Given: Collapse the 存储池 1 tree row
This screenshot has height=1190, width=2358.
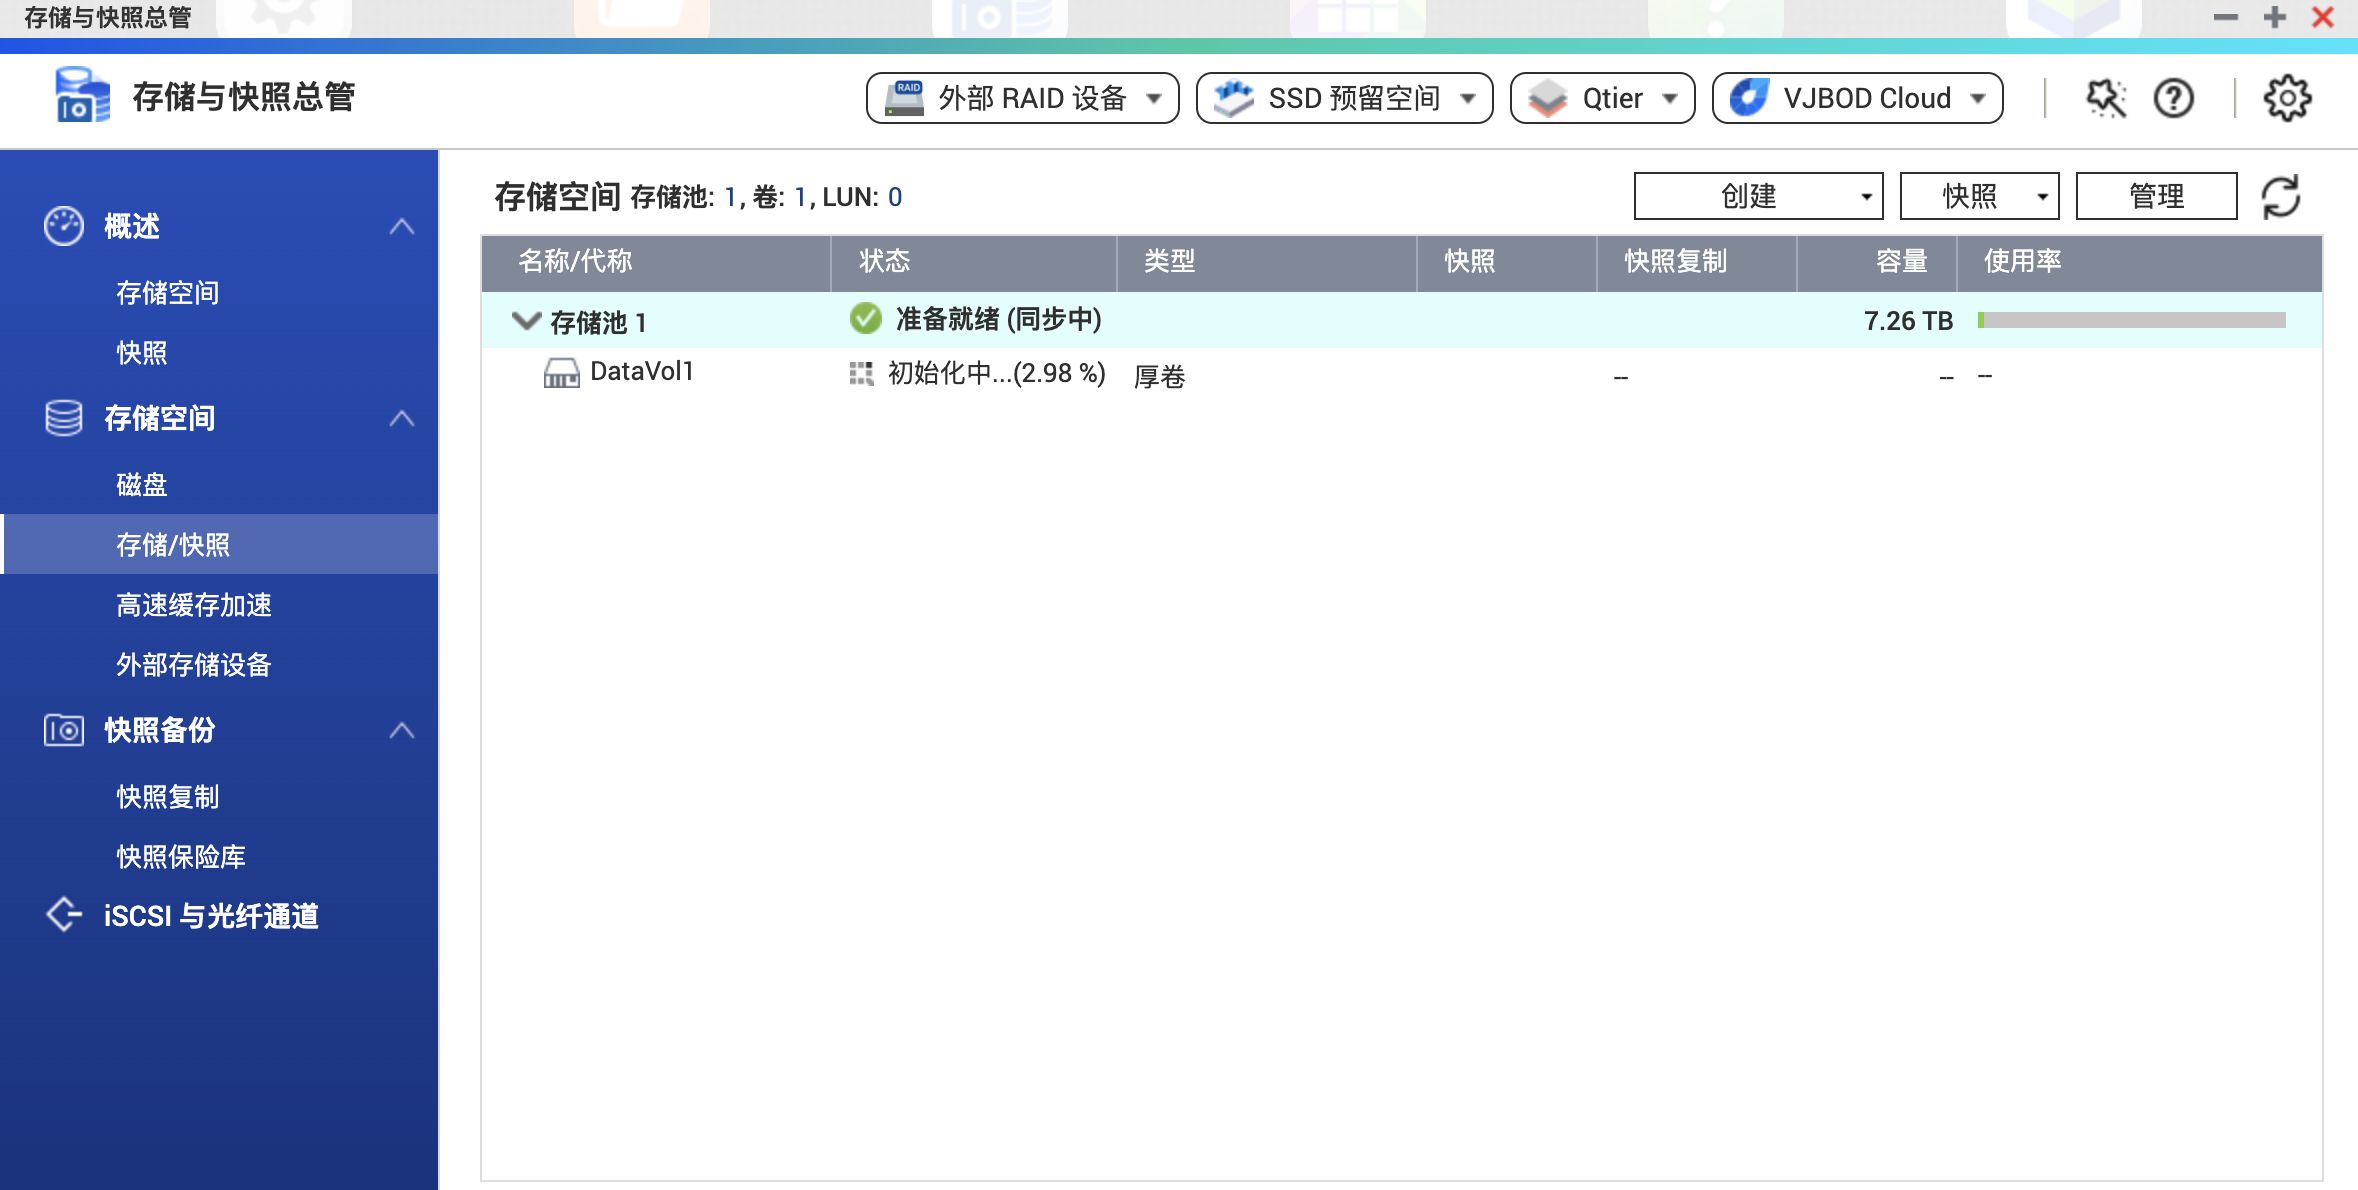Looking at the screenshot, I should [525, 321].
